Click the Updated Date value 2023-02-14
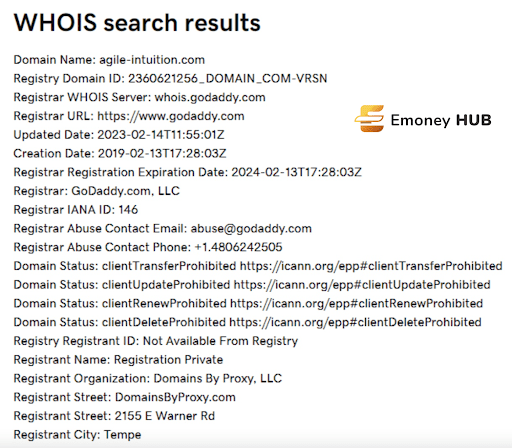The height and width of the screenshot is (448, 512). [161, 135]
